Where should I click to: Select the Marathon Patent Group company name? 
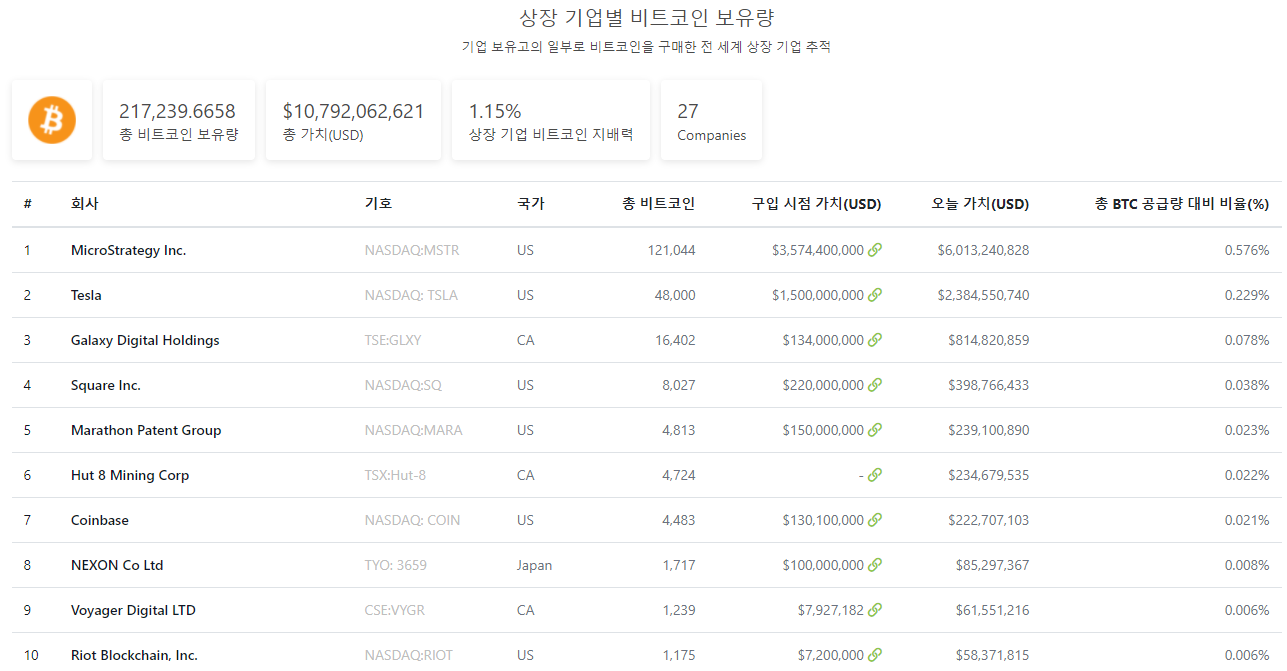(146, 430)
